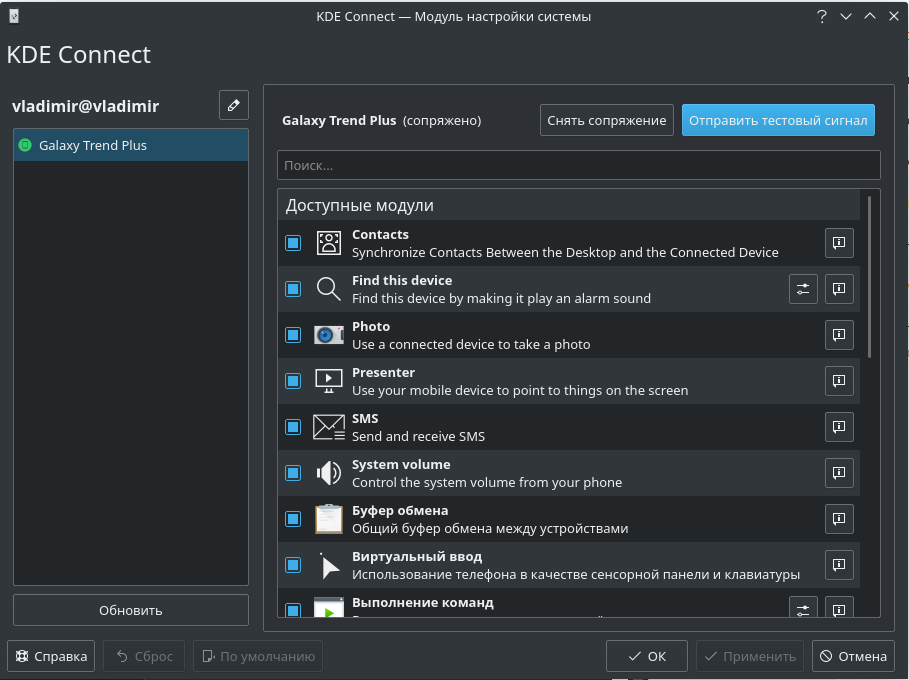Open the title bar dropdown arrow

pos(845,16)
